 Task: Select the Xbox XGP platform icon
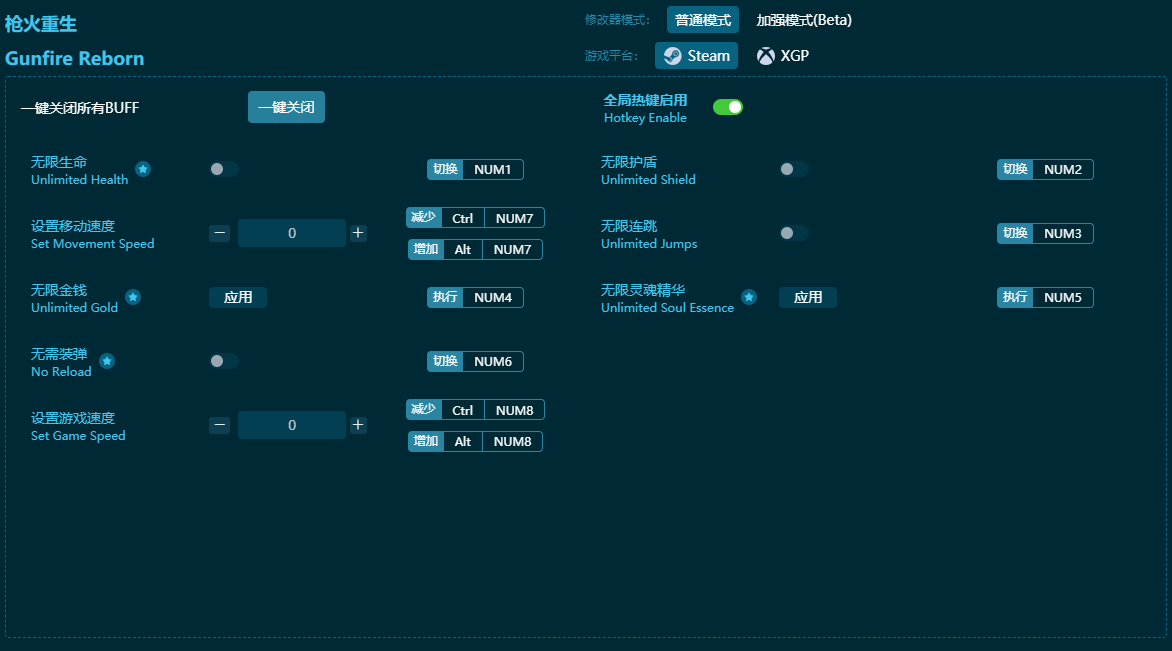[765, 56]
